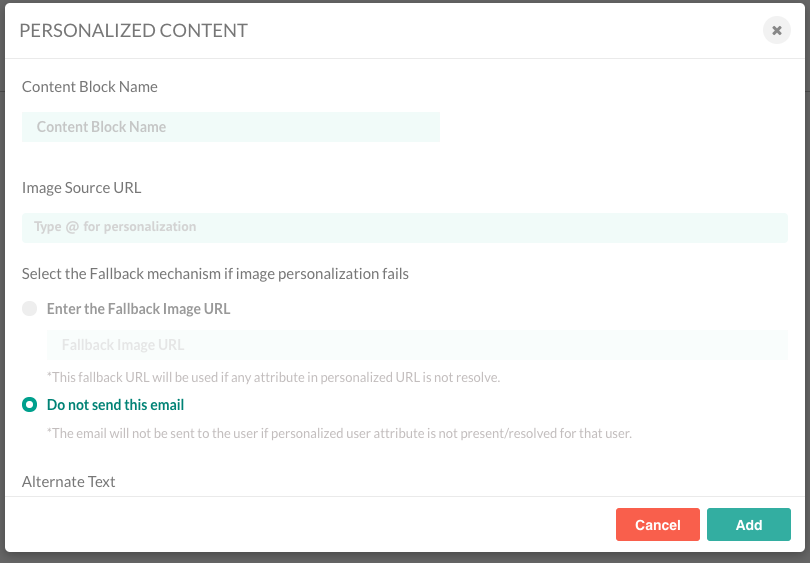This screenshot has height=563, width=810.
Task: Focus the Image Source URL field
Action: coord(404,227)
